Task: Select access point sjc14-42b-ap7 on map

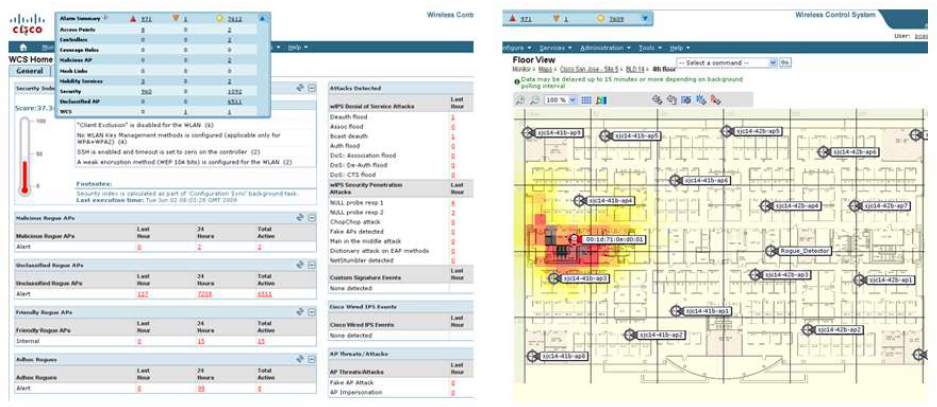Action: click(881, 206)
